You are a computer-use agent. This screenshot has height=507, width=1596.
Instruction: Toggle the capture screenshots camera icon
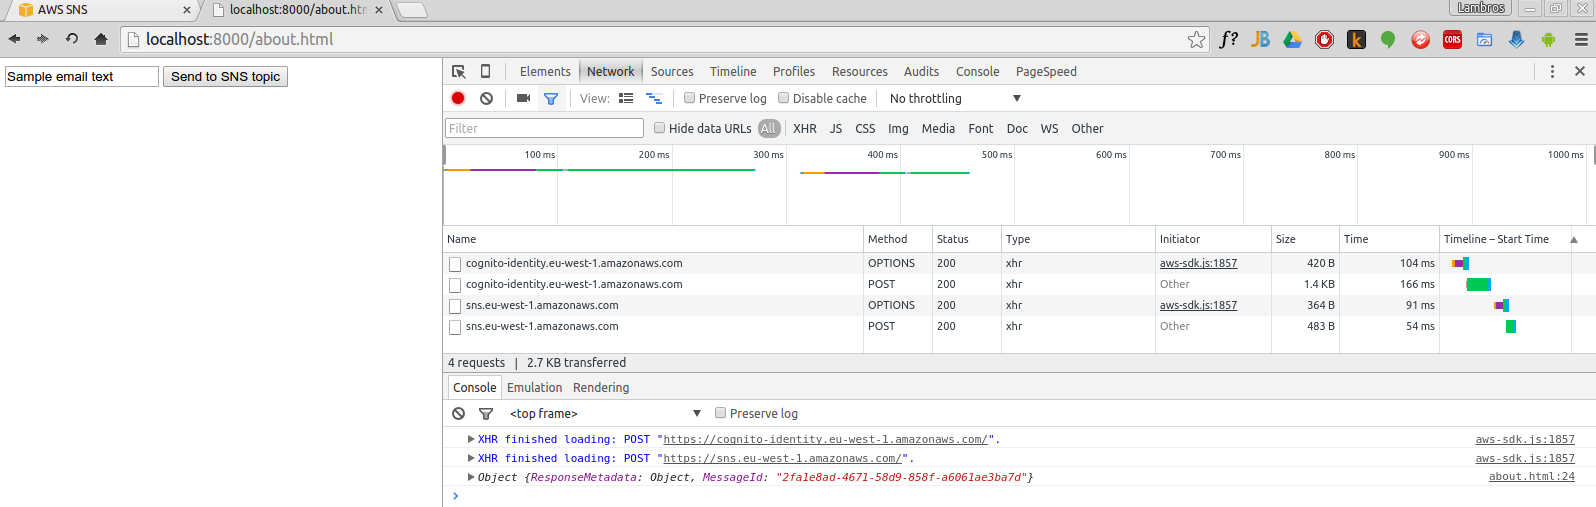(523, 98)
